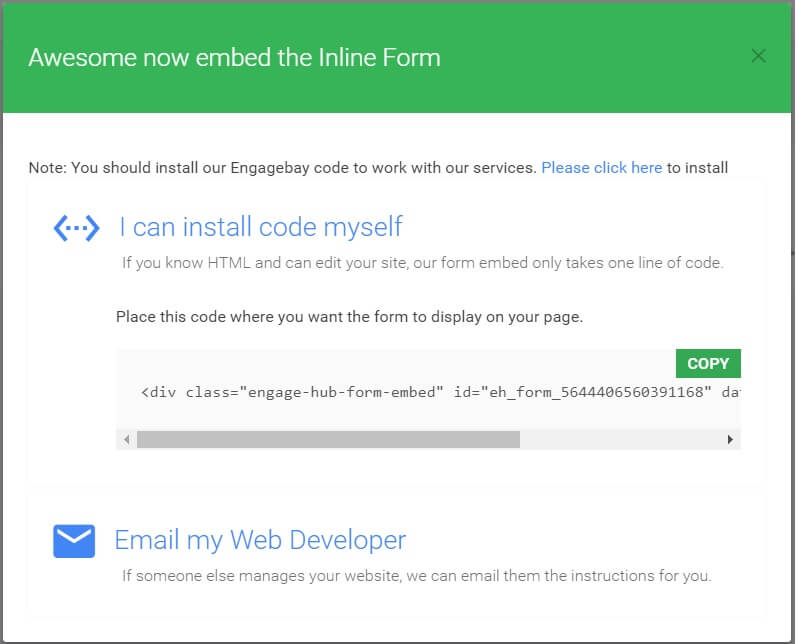
Task: Open 'I can install code myself' option
Action: click(x=261, y=227)
